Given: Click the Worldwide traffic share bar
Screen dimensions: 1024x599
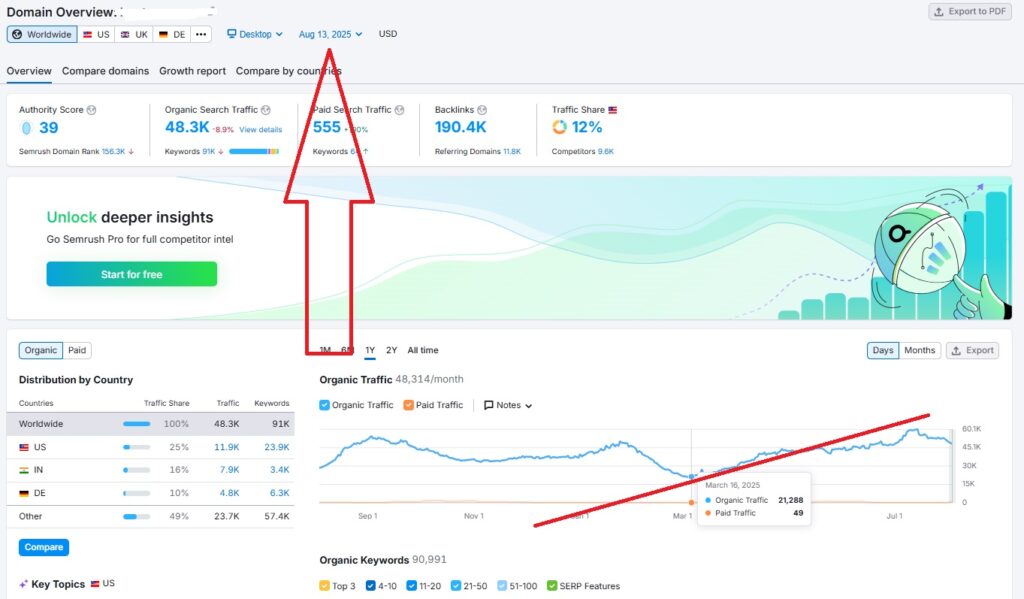Looking at the screenshot, I should point(136,424).
